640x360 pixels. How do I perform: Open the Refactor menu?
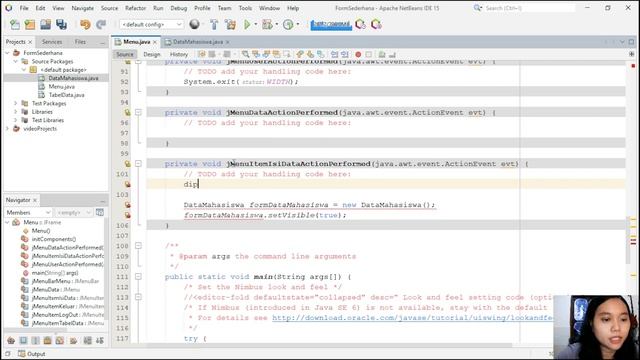136,8
